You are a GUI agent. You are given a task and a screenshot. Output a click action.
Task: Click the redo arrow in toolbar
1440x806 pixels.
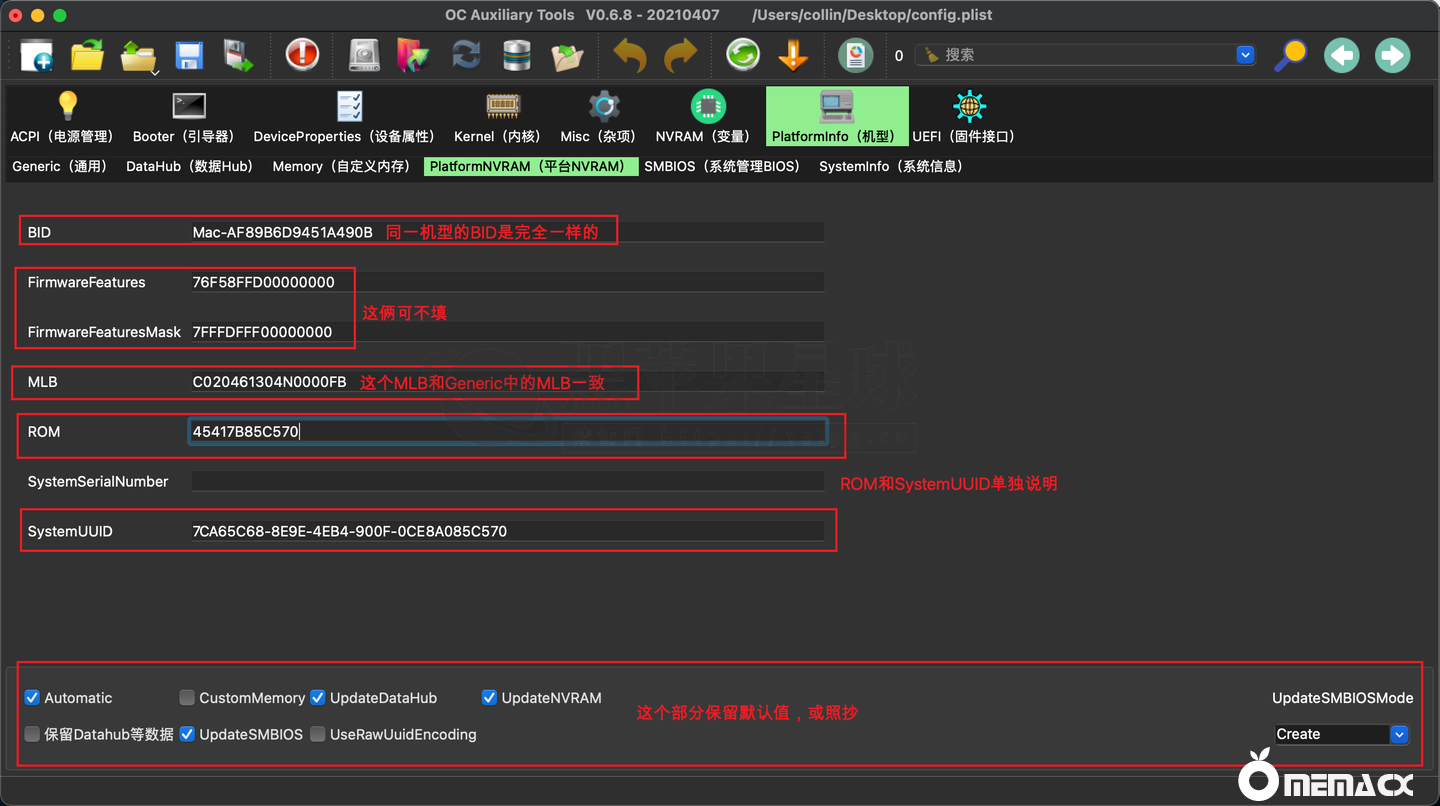point(681,55)
